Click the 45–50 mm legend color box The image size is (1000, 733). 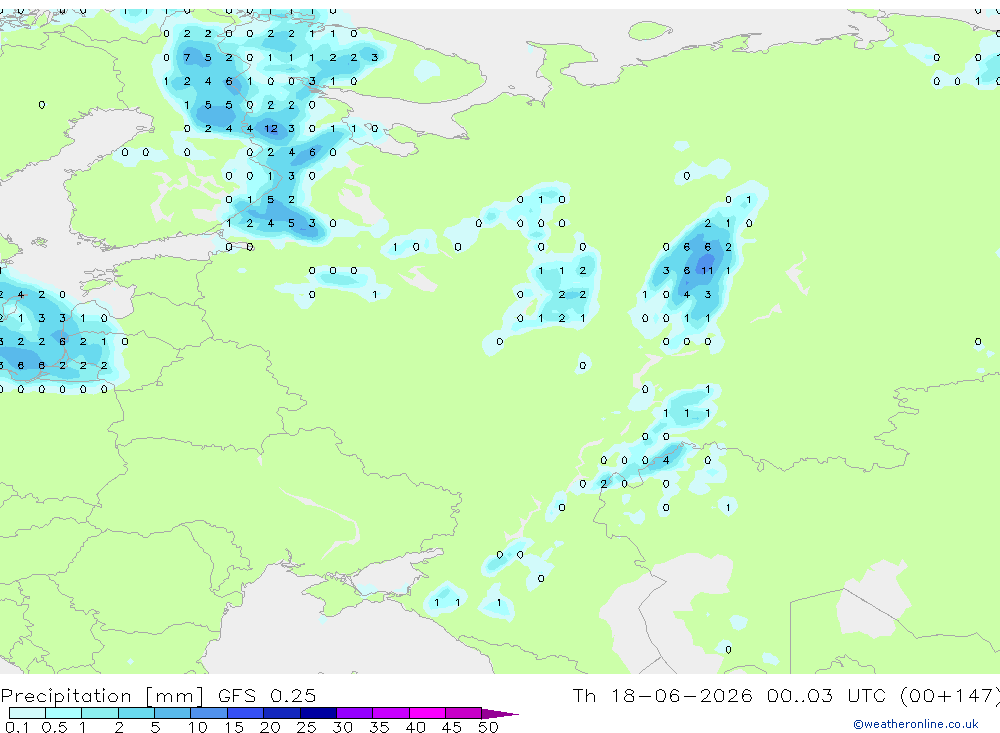tap(464, 713)
